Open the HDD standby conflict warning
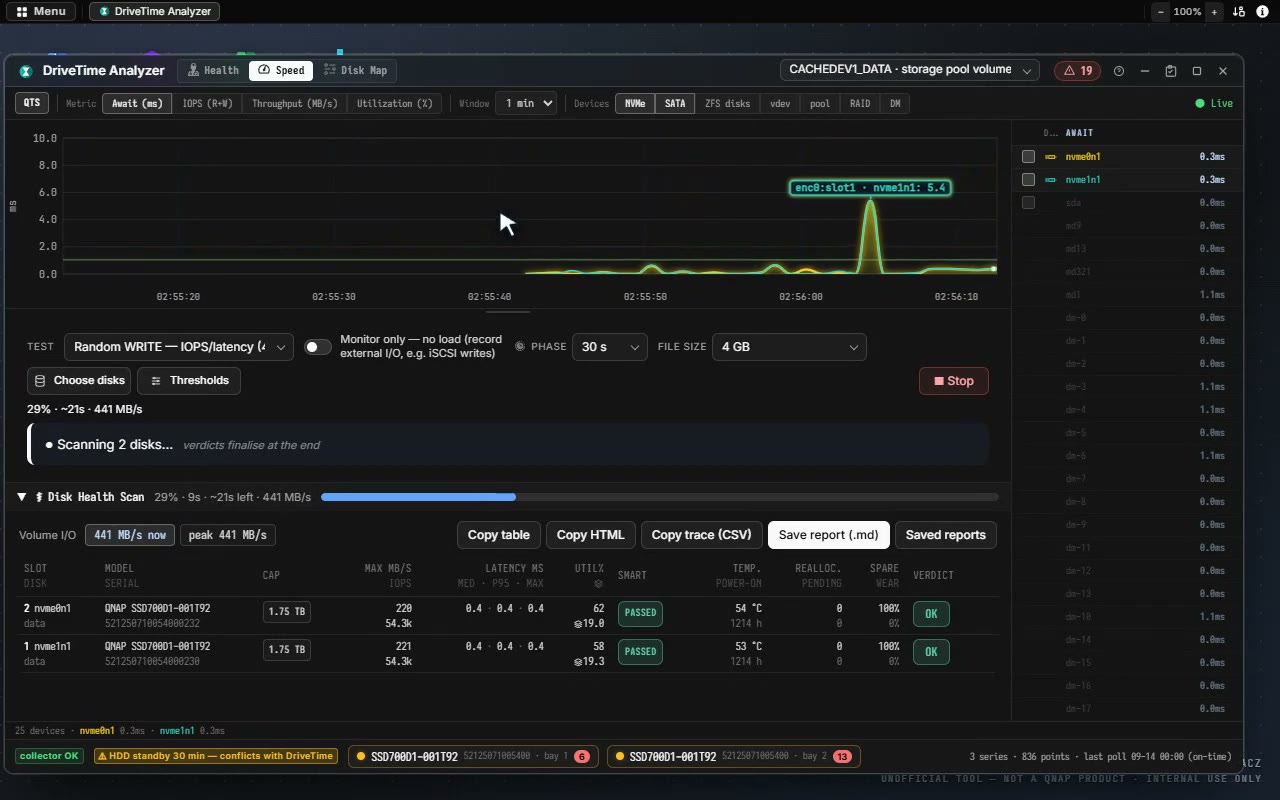1280x800 pixels. [x=215, y=756]
